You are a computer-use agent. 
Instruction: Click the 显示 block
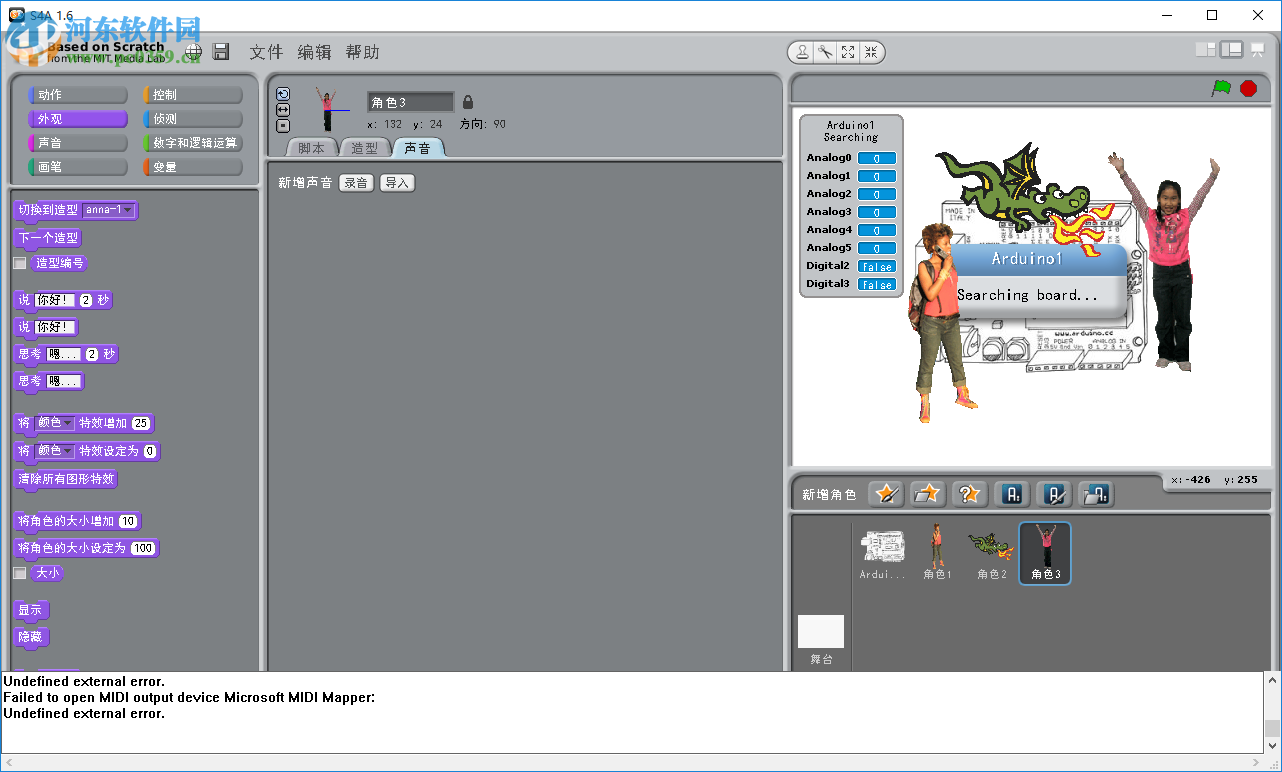coord(31,610)
